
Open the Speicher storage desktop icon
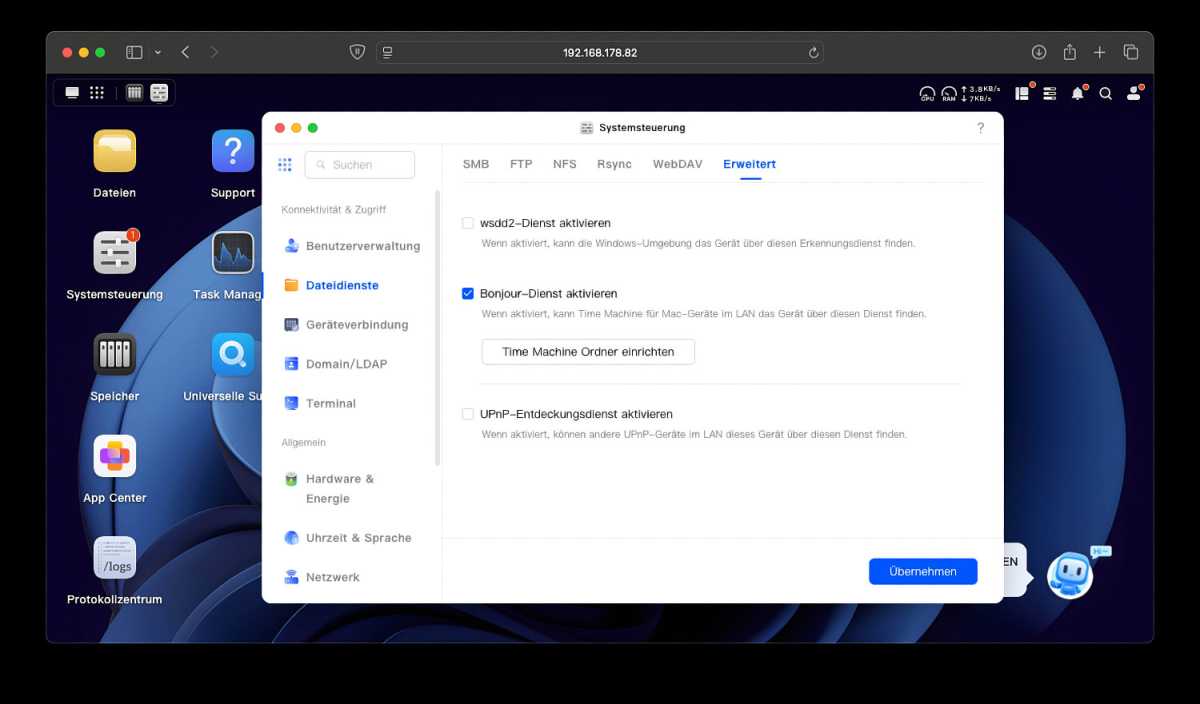pyautogui.click(x=115, y=355)
